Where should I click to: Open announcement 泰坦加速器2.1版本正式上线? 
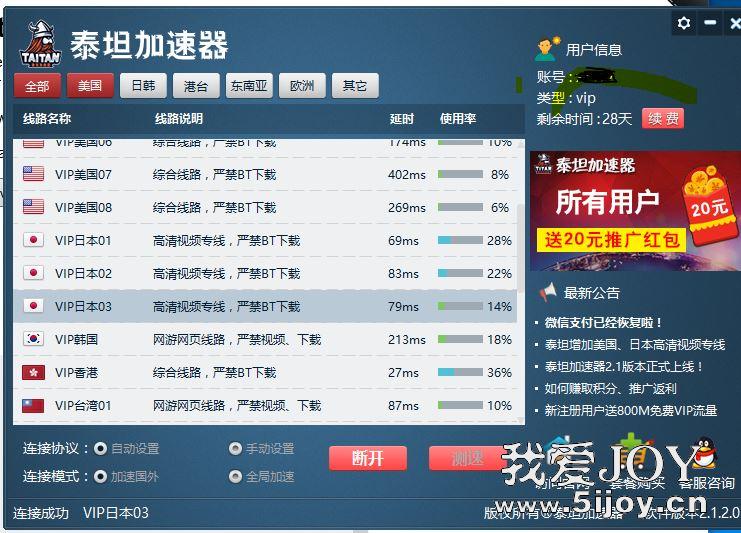coord(624,366)
